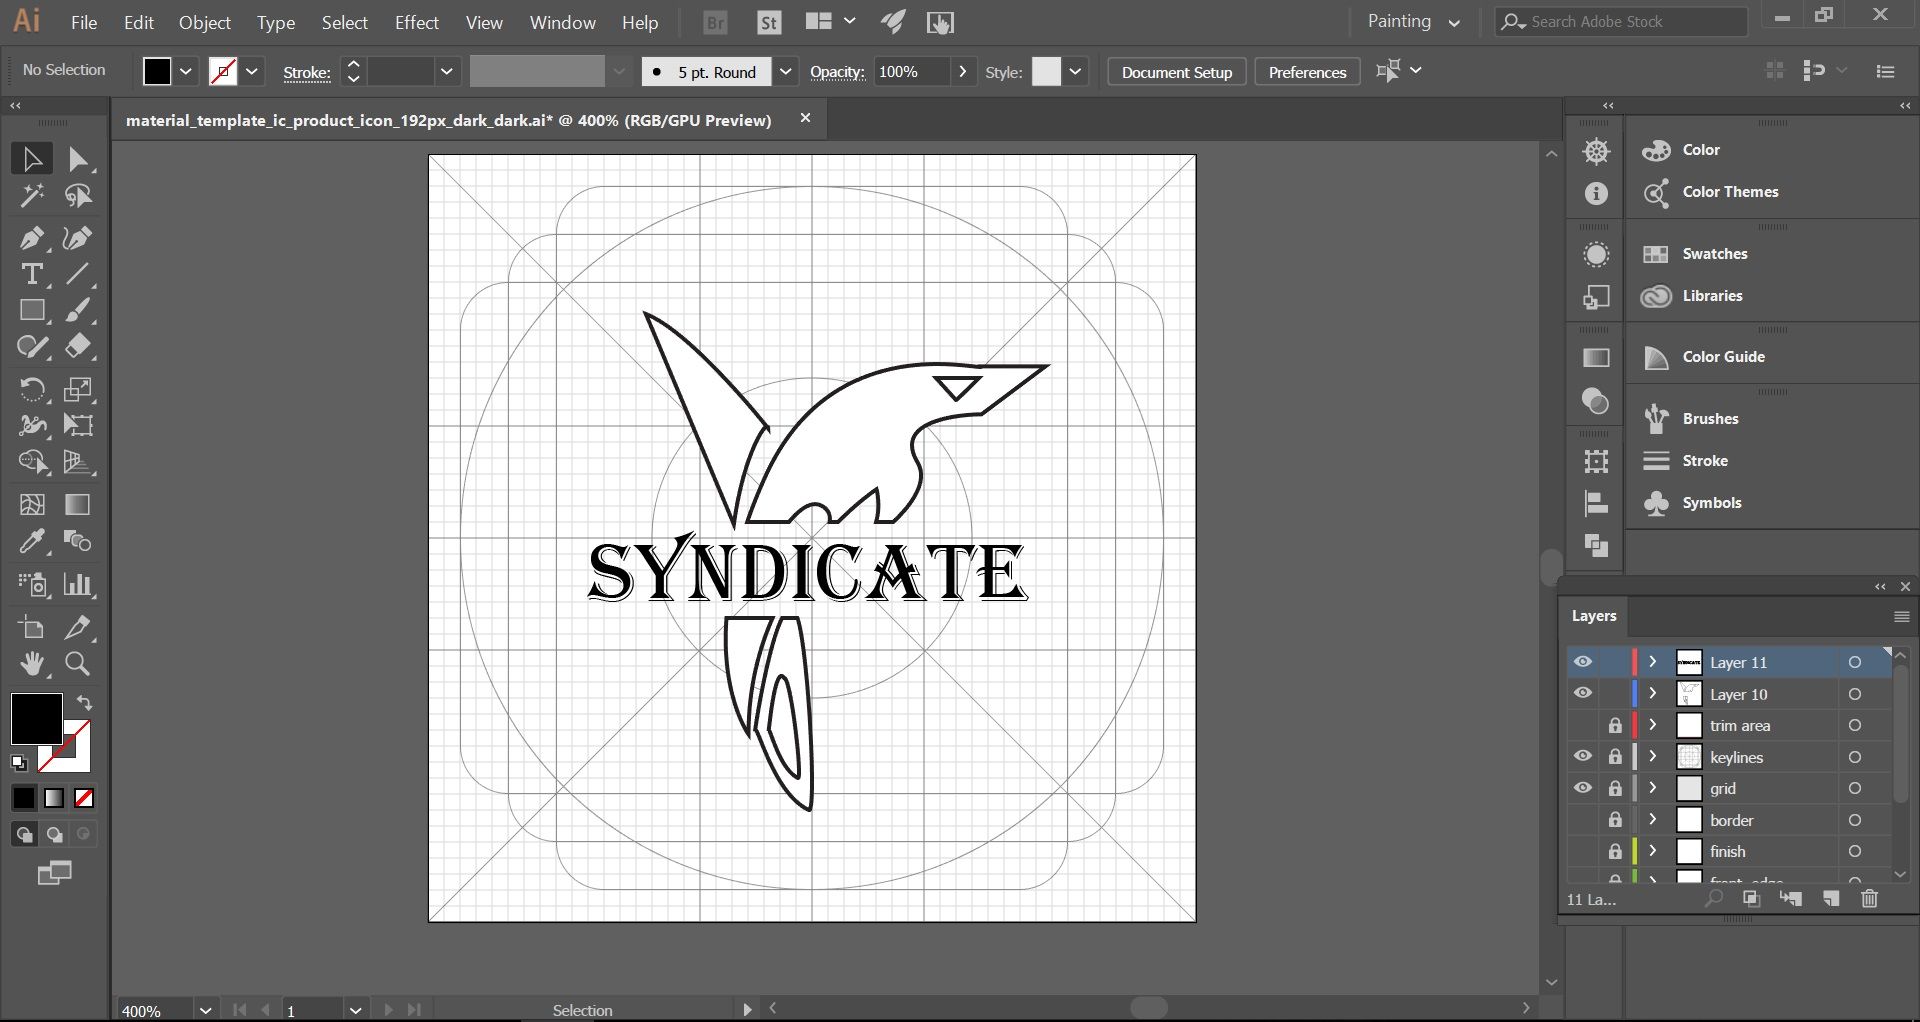Hide Layer 11 with eye icon
The width and height of the screenshot is (1920, 1022).
coord(1583,662)
